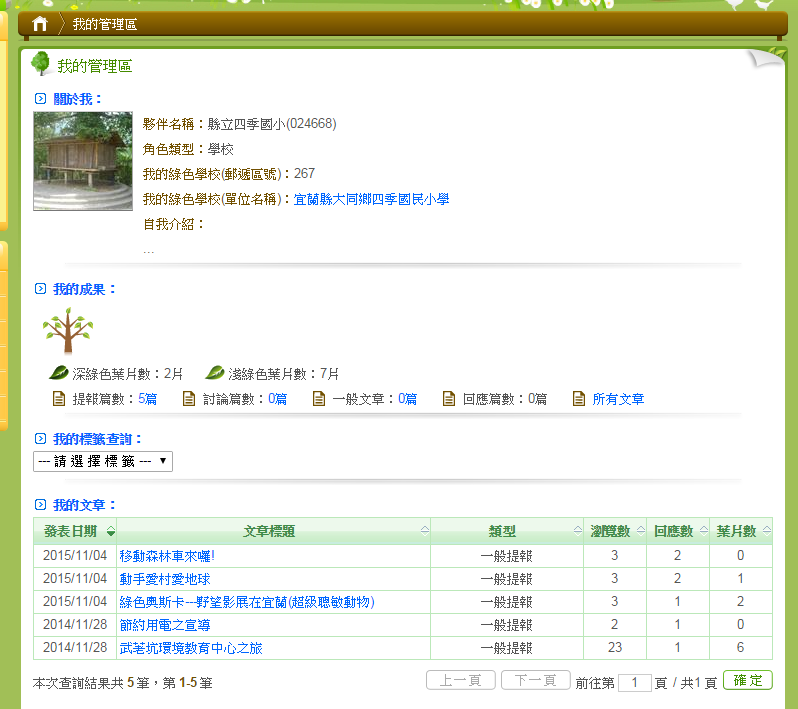Viewport: 798px width, 709px height.
Task: Click the document icon beside 提報篇數
Action: pyautogui.click(x=59, y=399)
